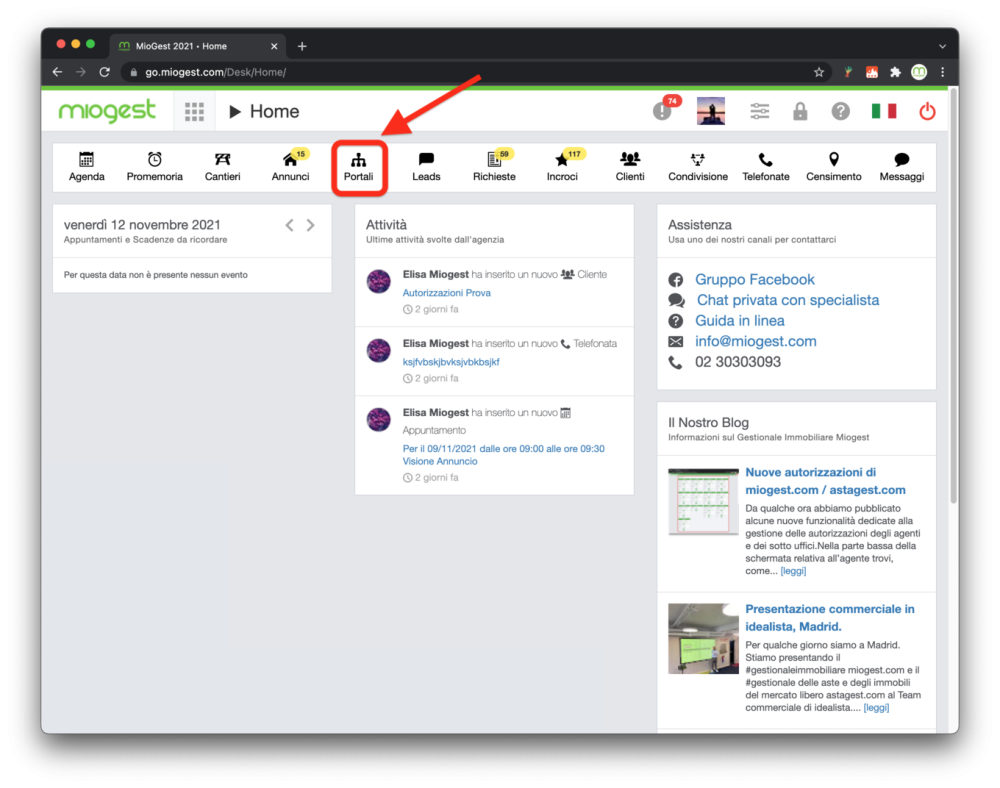Open the 09/11/2021 appointment link

(503, 455)
